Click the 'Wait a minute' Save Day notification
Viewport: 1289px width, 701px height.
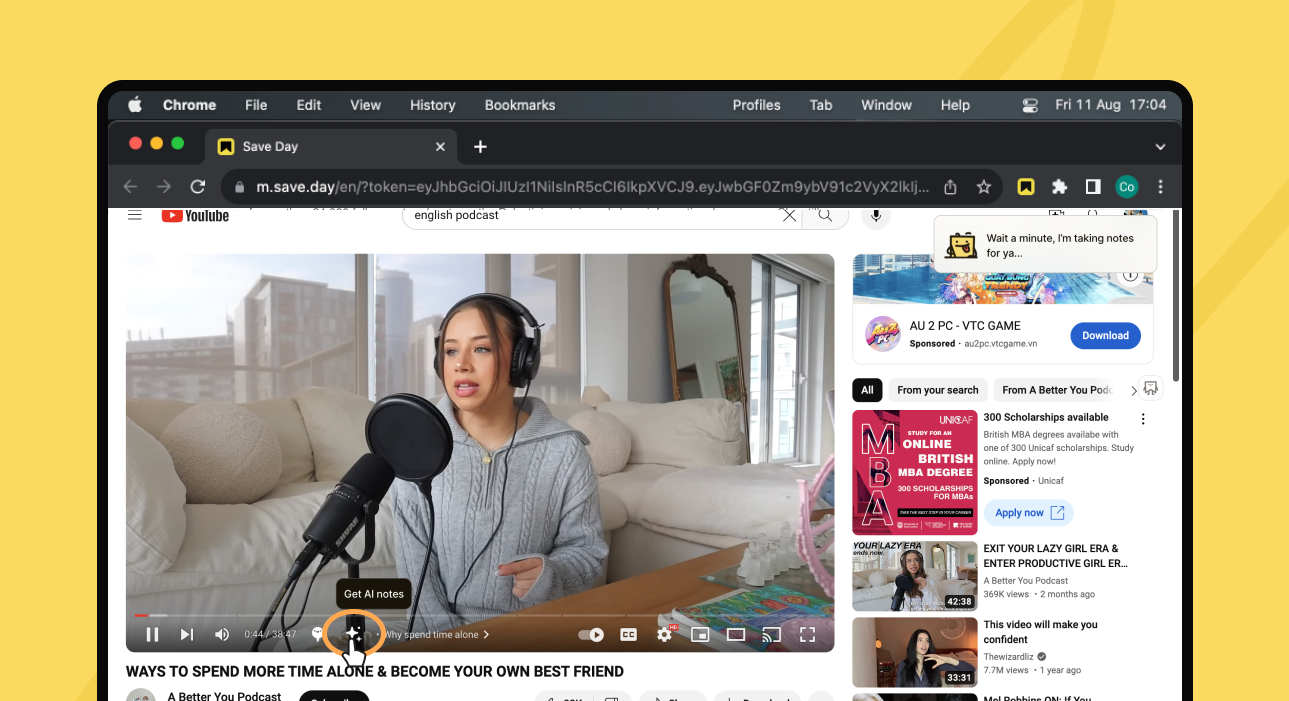(x=1045, y=245)
